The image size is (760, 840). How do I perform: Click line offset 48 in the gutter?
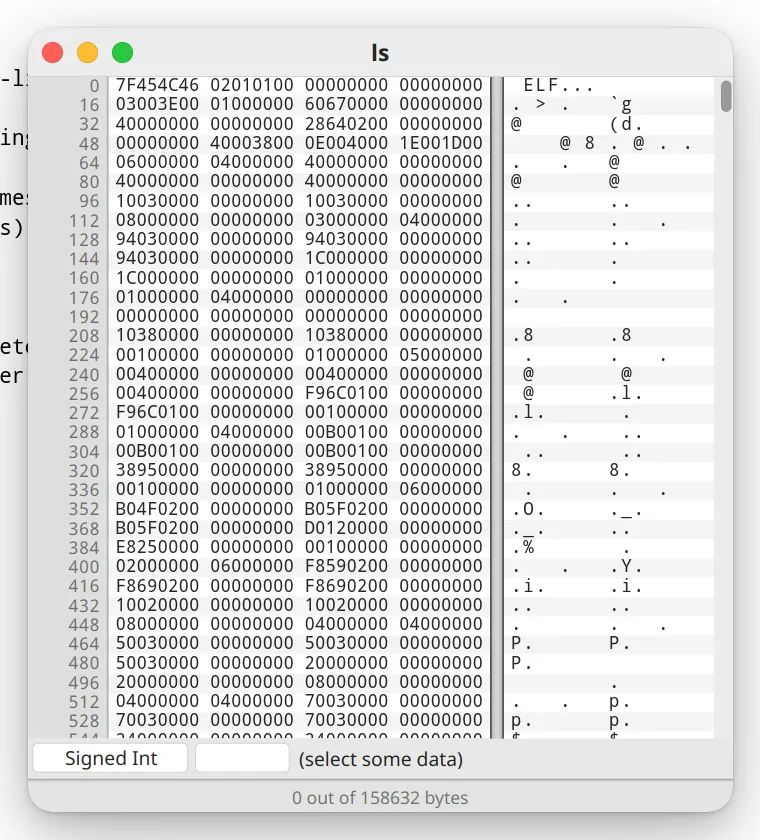point(89,144)
